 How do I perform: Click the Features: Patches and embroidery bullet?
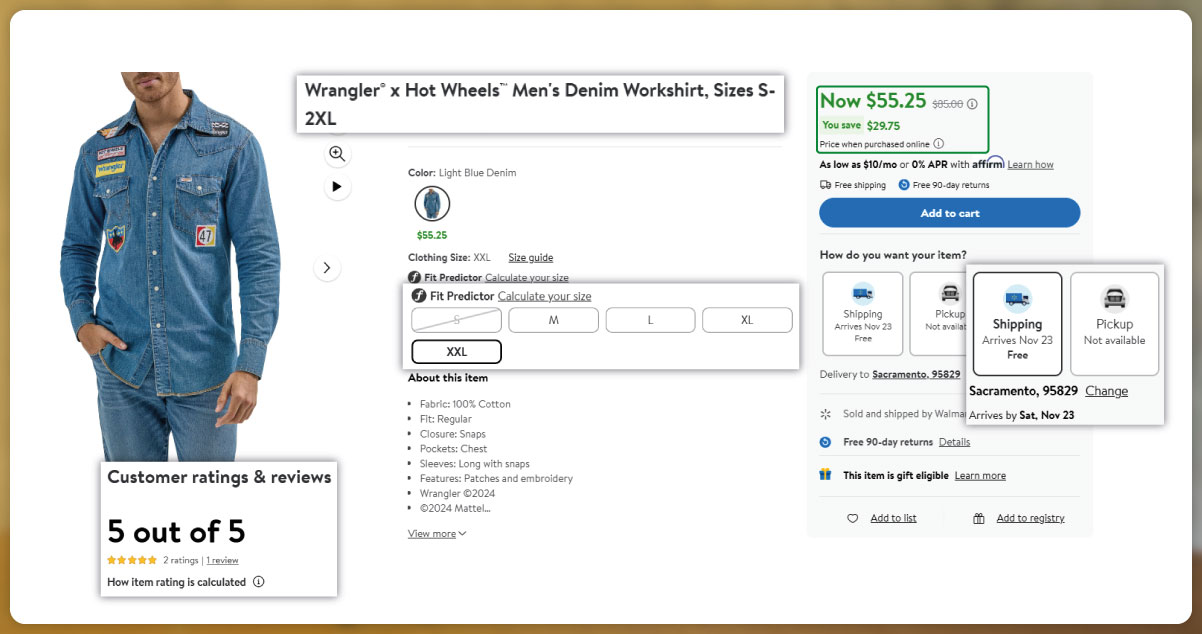[x=495, y=479]
